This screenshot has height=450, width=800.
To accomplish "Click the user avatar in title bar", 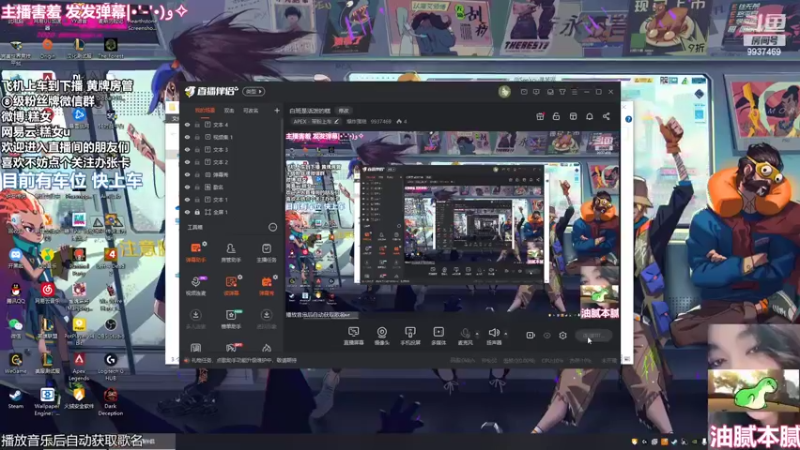I will pos(504,91).
